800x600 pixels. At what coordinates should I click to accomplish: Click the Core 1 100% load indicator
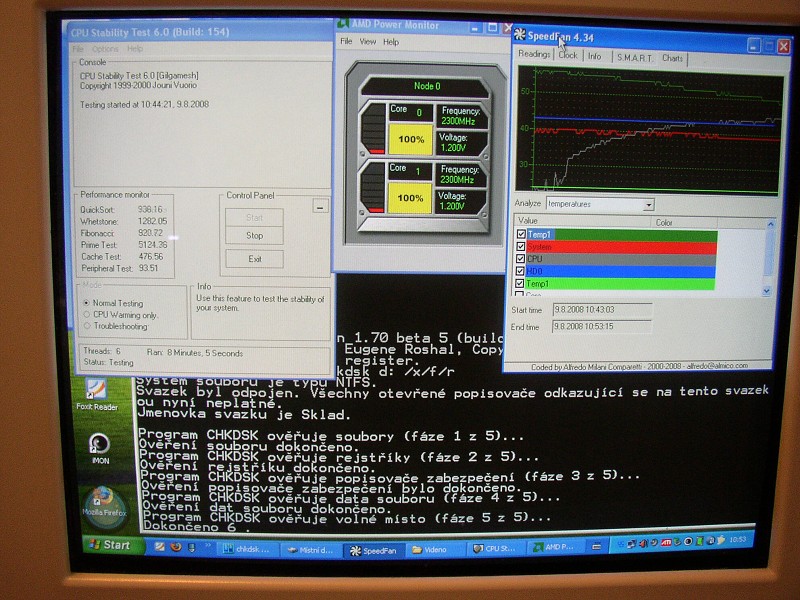tap(410, 198)
